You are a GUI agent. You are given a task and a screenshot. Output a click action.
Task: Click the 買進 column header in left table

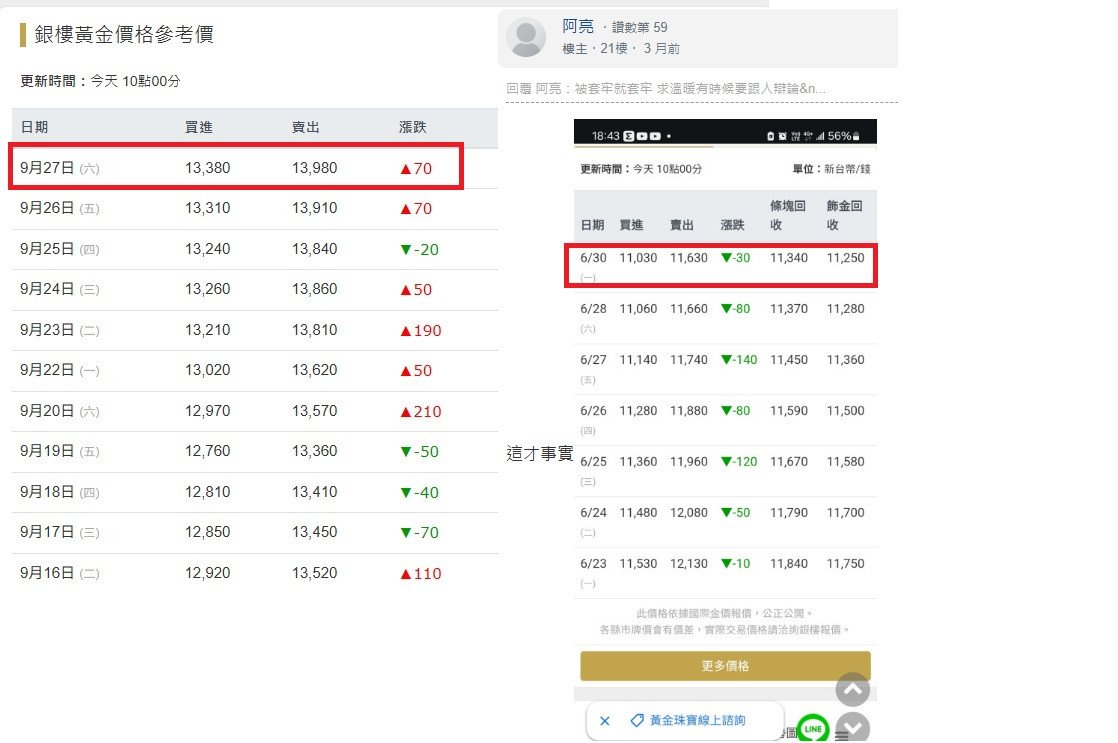(x=199, y=128)
